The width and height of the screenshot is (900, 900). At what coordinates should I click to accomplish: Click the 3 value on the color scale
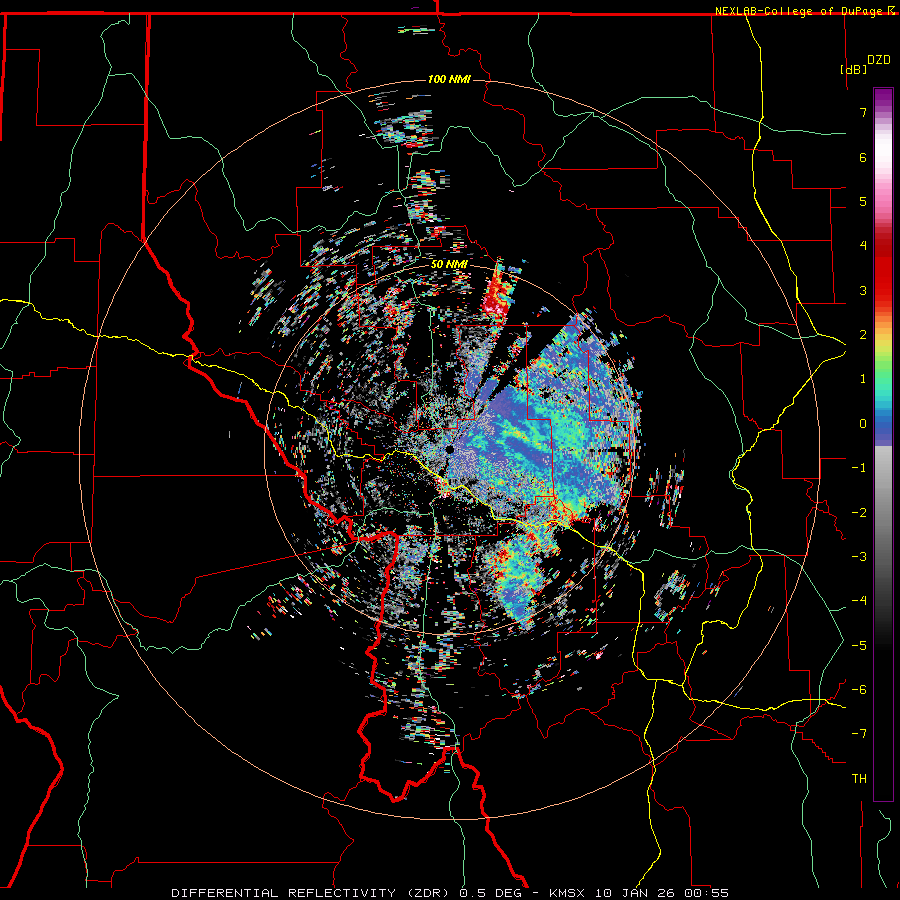coord(863,290)
